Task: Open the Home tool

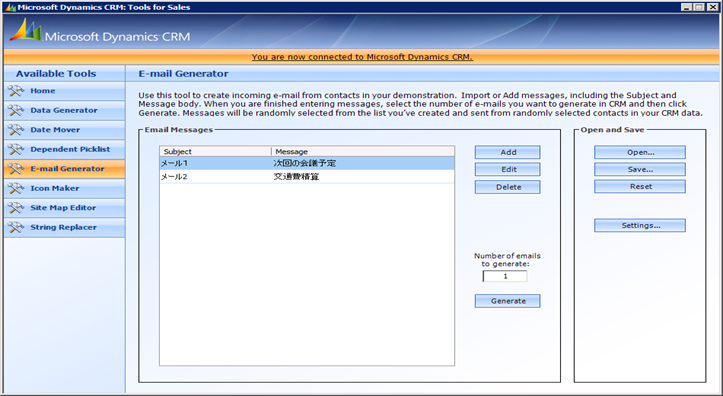Action: [65, 91]
